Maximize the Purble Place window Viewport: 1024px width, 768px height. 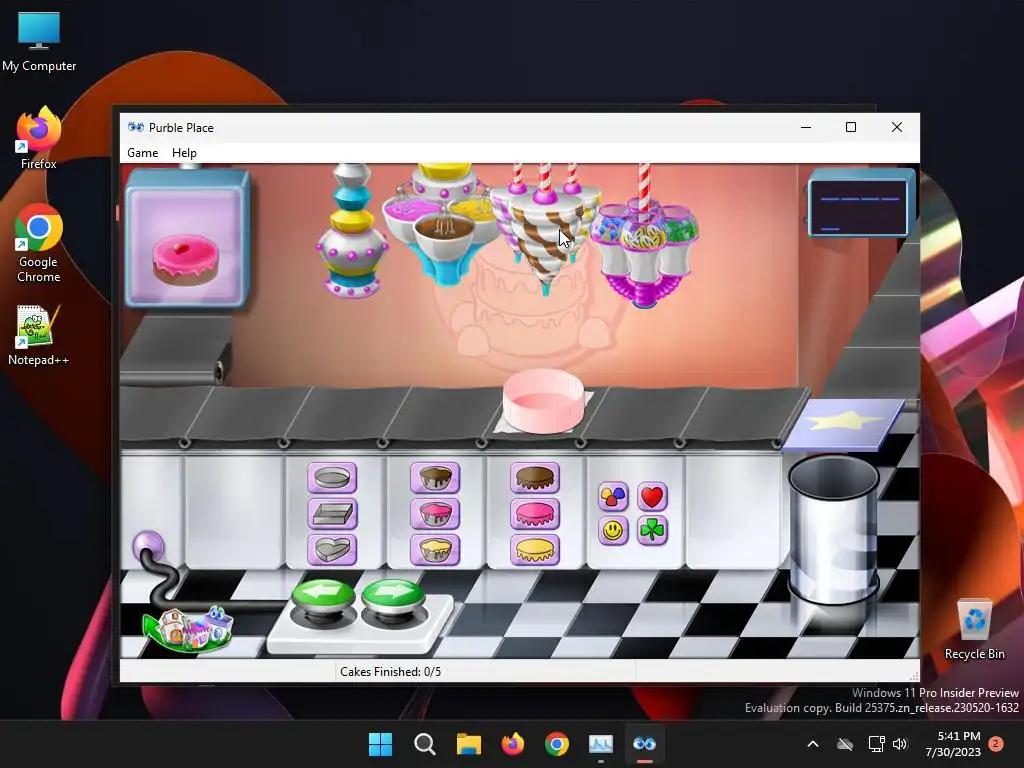click(x=851, y=127)
